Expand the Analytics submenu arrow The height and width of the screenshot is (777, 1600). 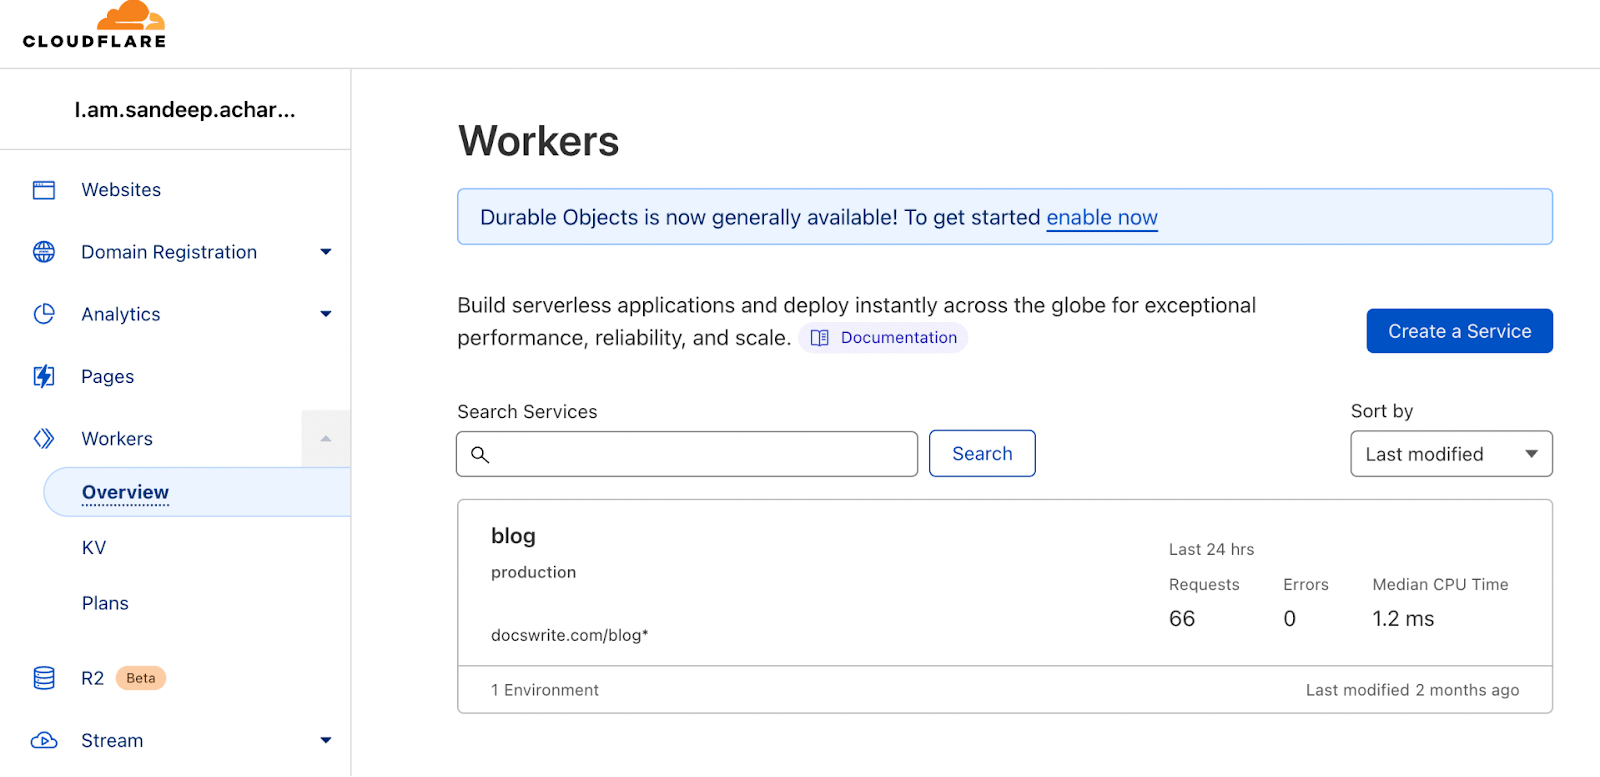point(326,314)
